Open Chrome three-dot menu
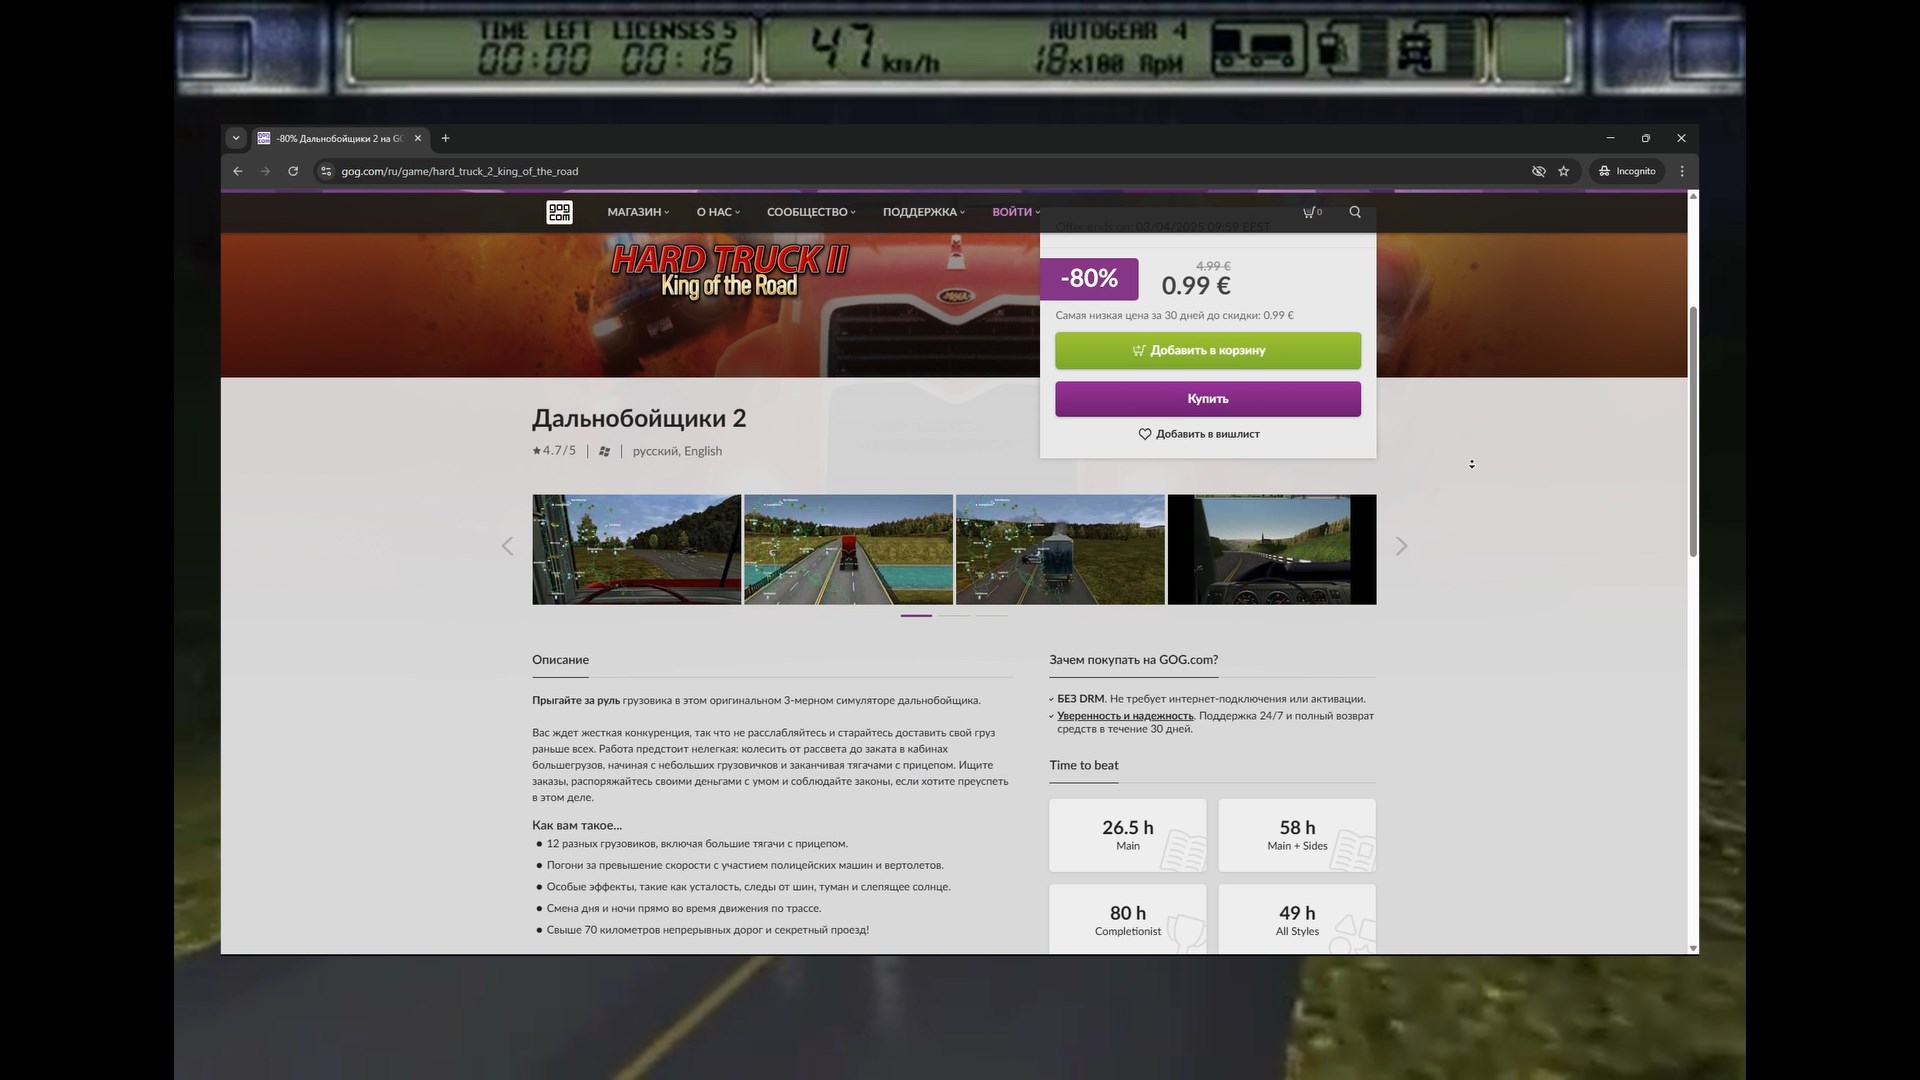Image resolution: width=1920 pixels, height=1080 pixels. click(1682, 171)
